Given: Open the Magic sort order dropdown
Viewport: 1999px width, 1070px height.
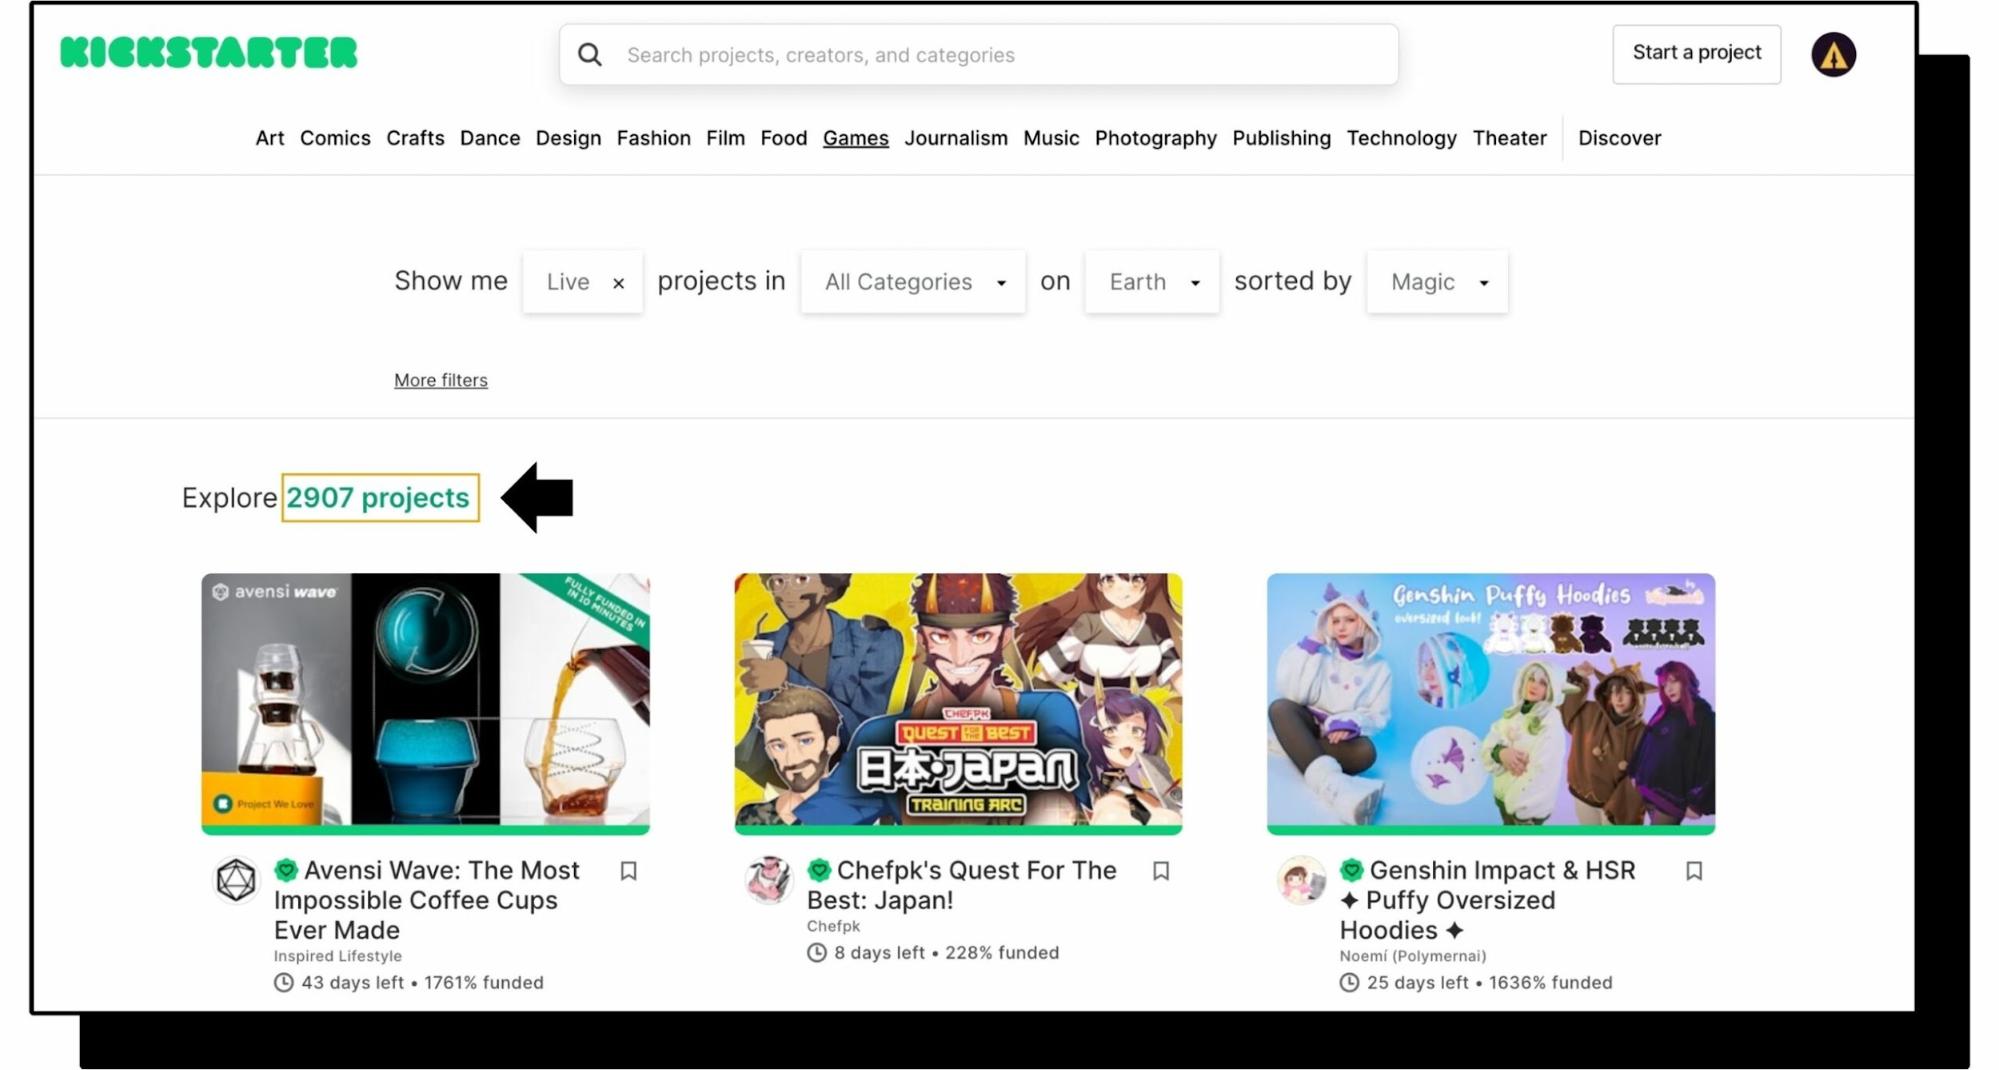Looking at the screenshot, I should (1437, 282).
